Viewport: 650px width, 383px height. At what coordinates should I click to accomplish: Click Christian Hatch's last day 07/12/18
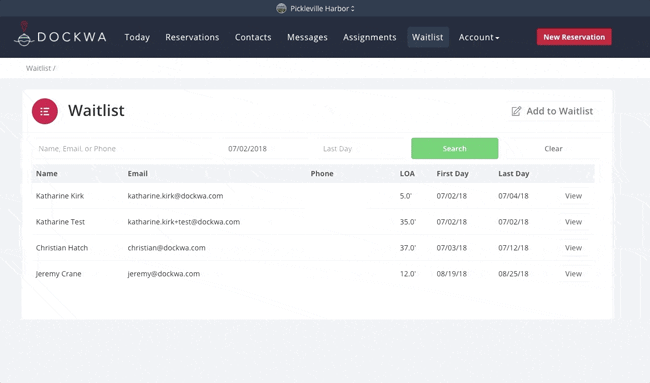point(513,248)
